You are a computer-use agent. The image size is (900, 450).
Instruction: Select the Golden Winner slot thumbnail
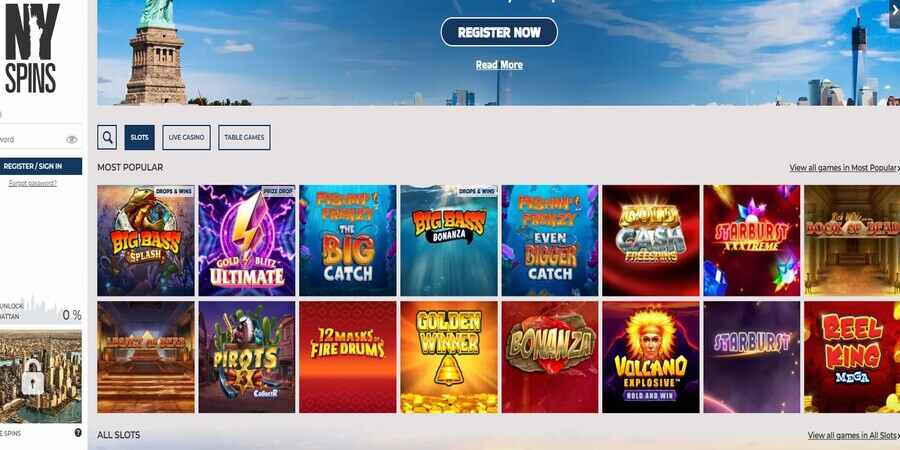(x=449, y=357)
